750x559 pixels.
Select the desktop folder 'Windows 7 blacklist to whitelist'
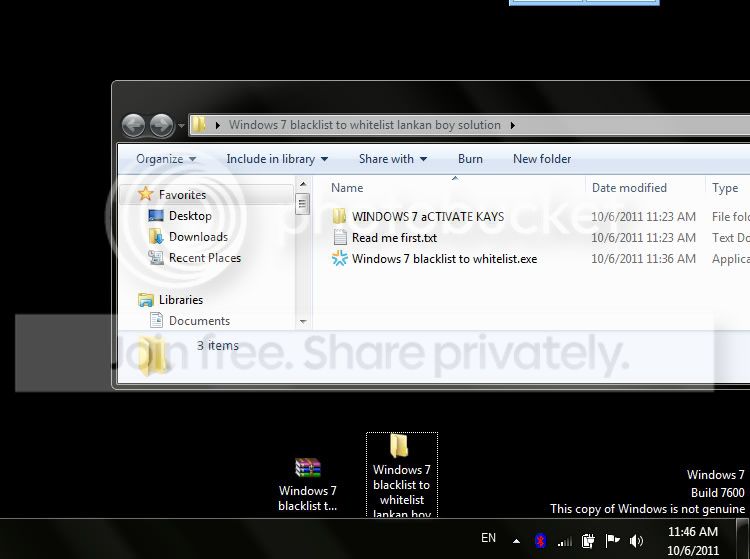tap(402, 475)
